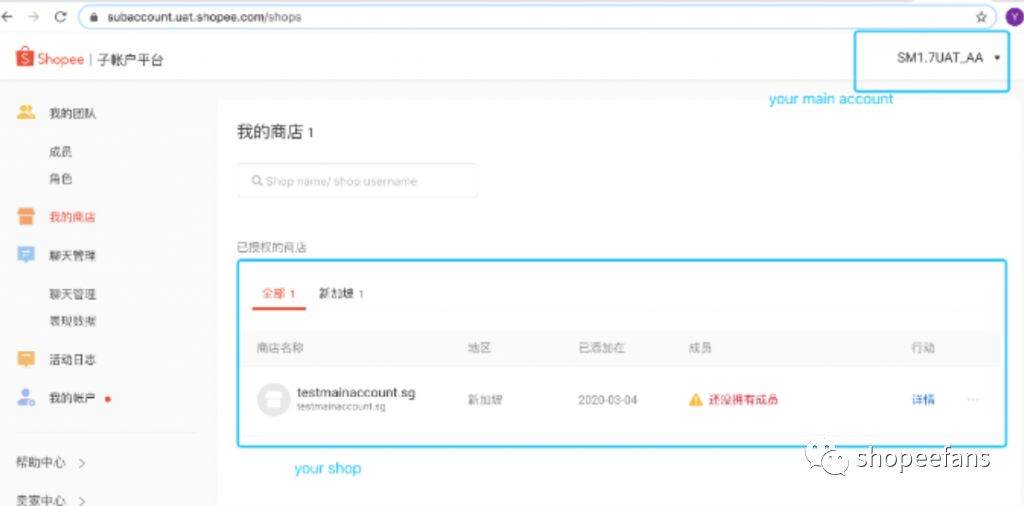The width and height of the screenshot is (1024, 506).
Task: Click the 2020-03-04 date cell
Action: pyautogui.click(x=607, y=400)
